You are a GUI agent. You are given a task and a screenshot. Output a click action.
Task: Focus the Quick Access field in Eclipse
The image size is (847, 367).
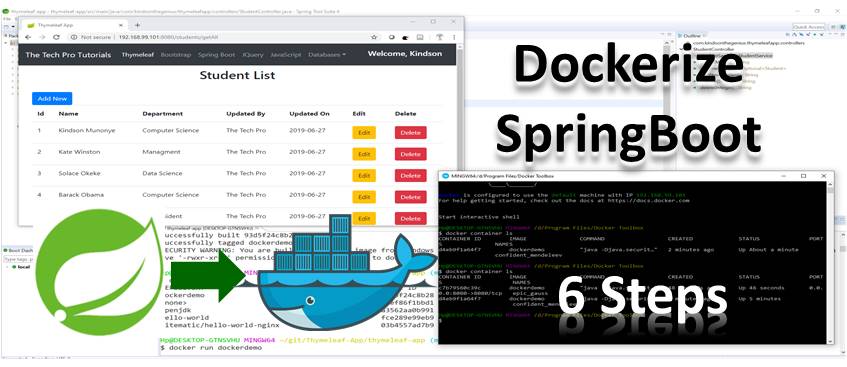(x=808, y=27)
